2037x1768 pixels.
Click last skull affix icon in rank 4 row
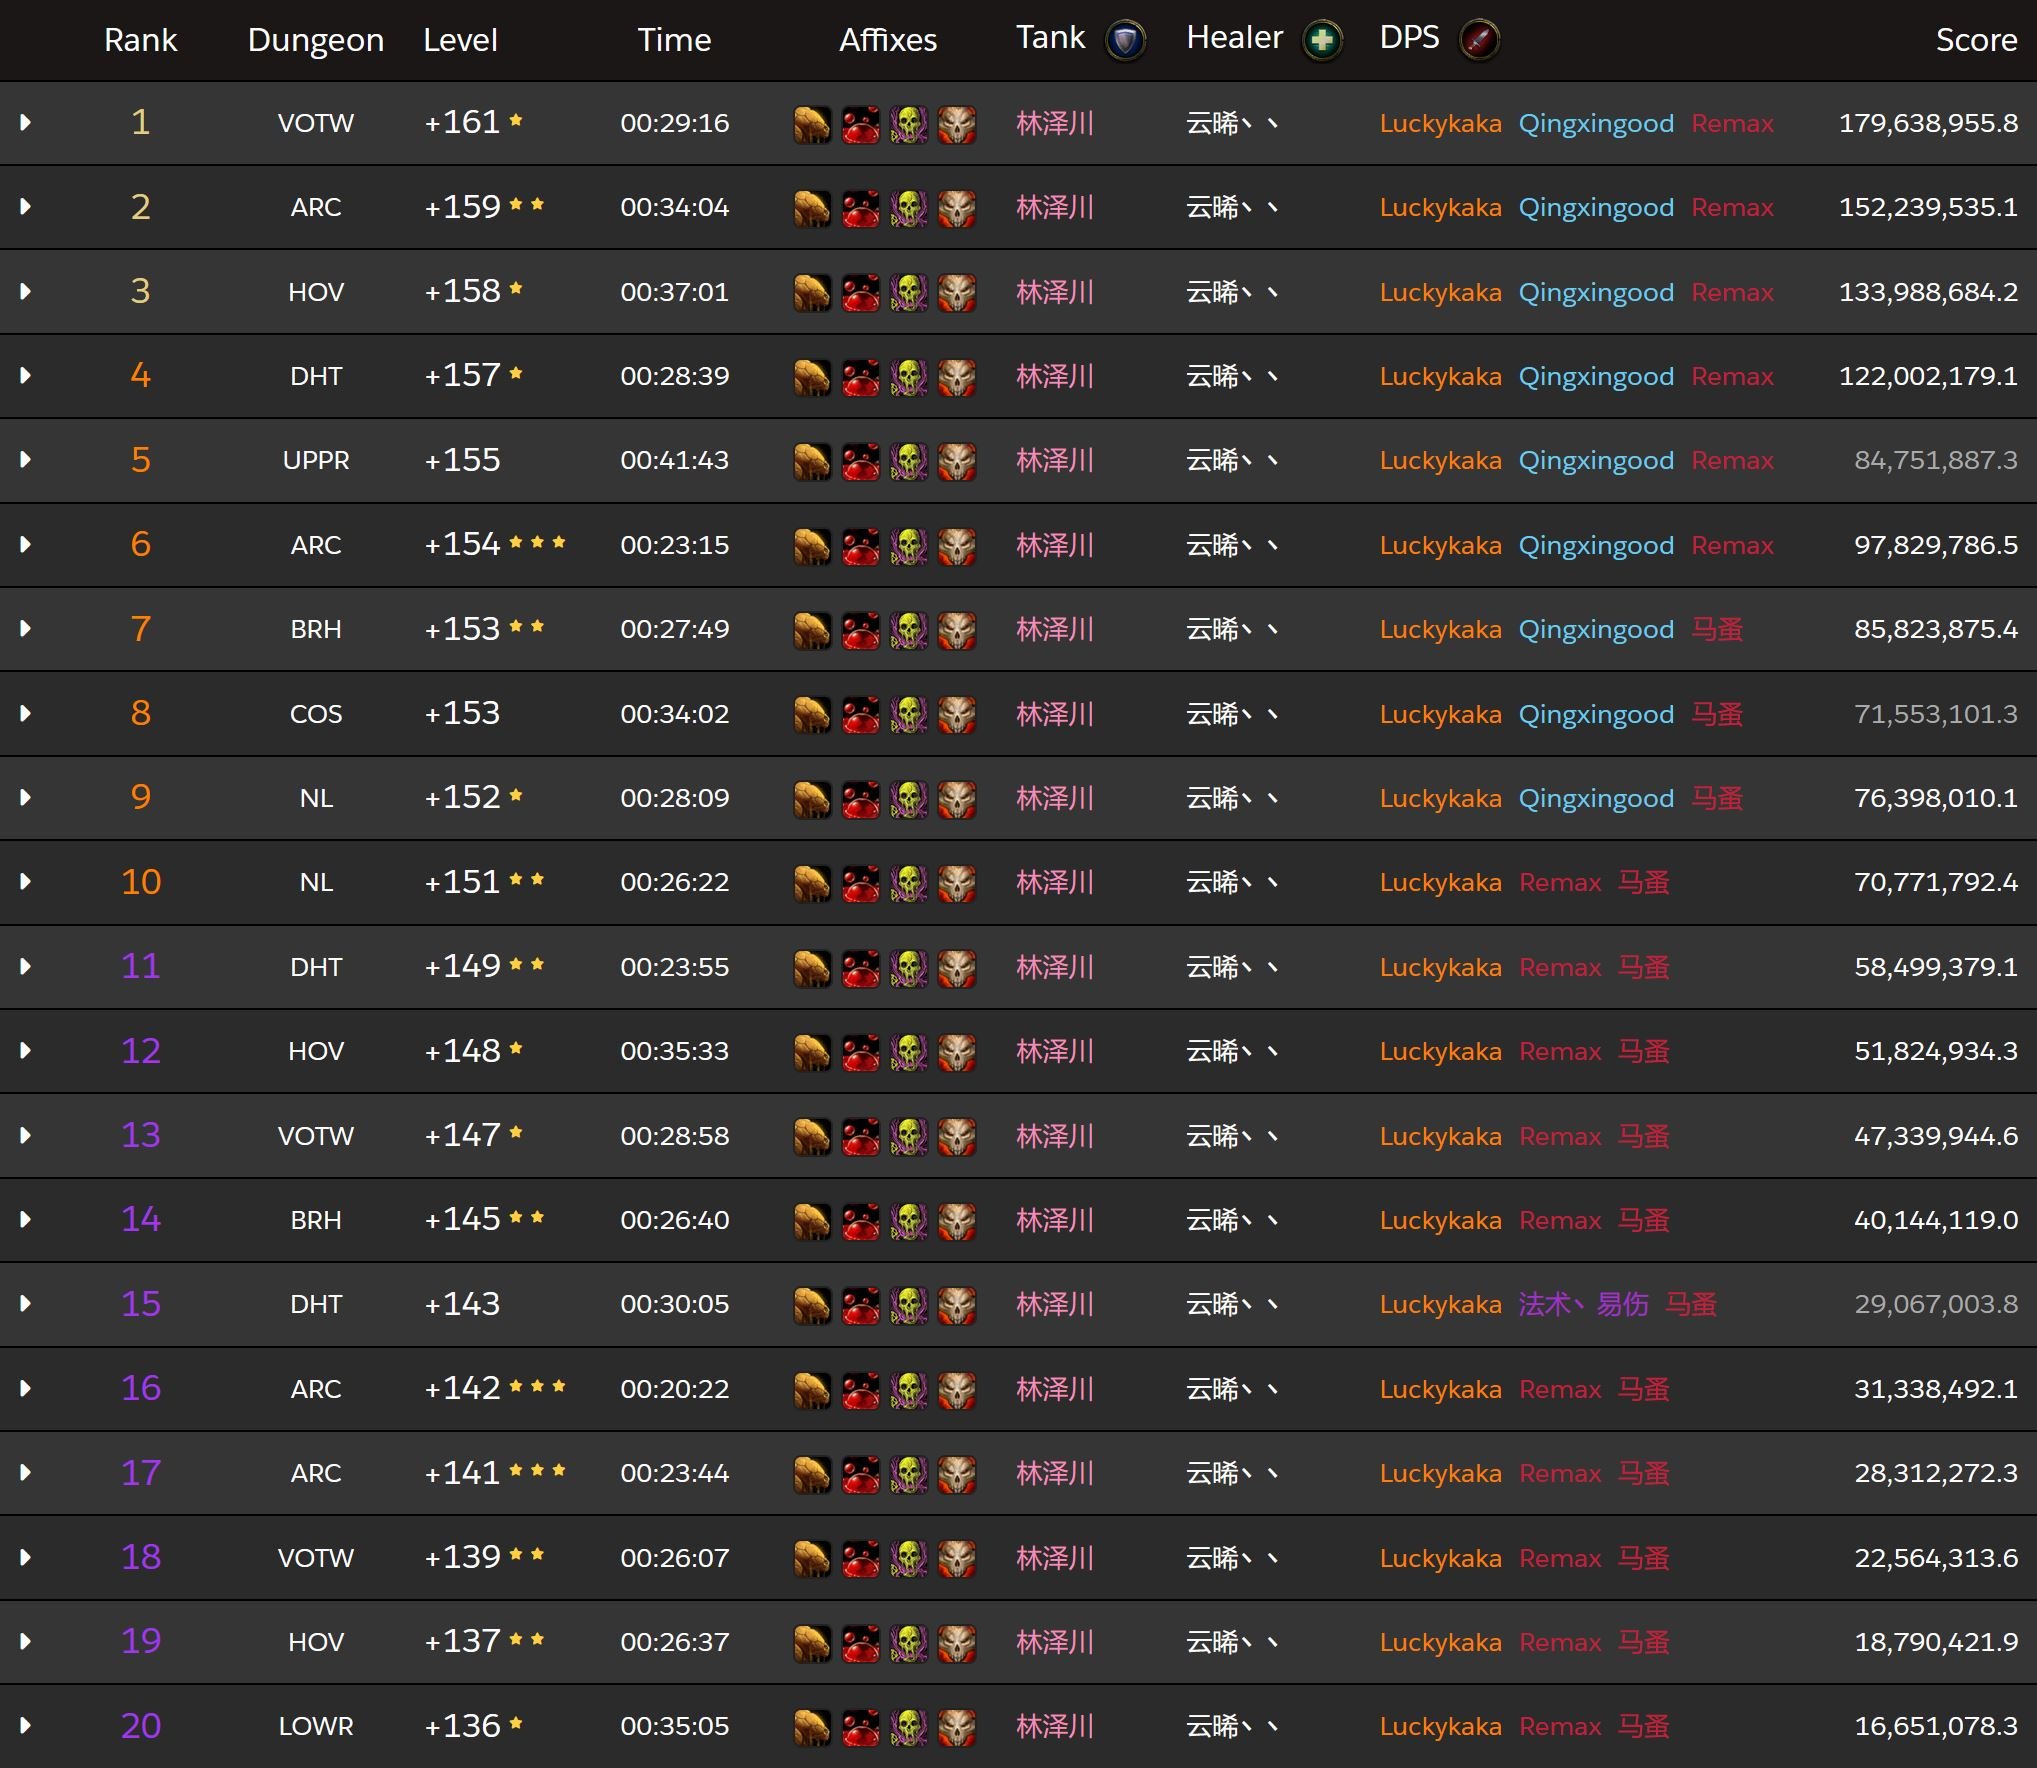(x=956, y=378)
